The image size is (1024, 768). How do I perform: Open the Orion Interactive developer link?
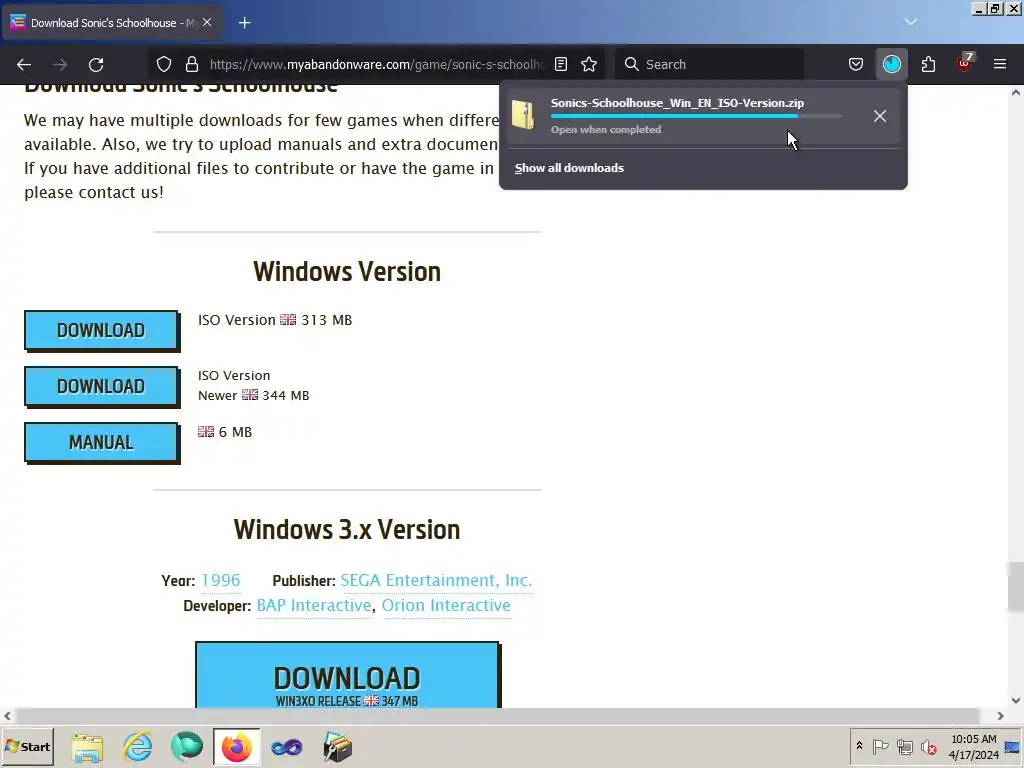446,605
